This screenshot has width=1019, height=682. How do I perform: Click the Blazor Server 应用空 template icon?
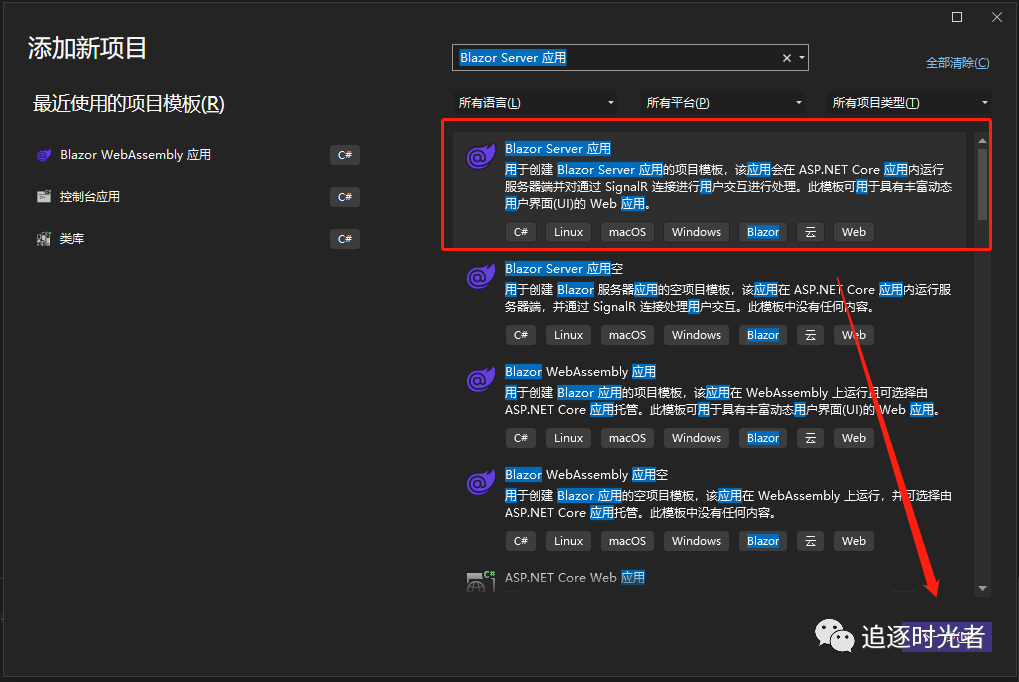tap(479, 277)
